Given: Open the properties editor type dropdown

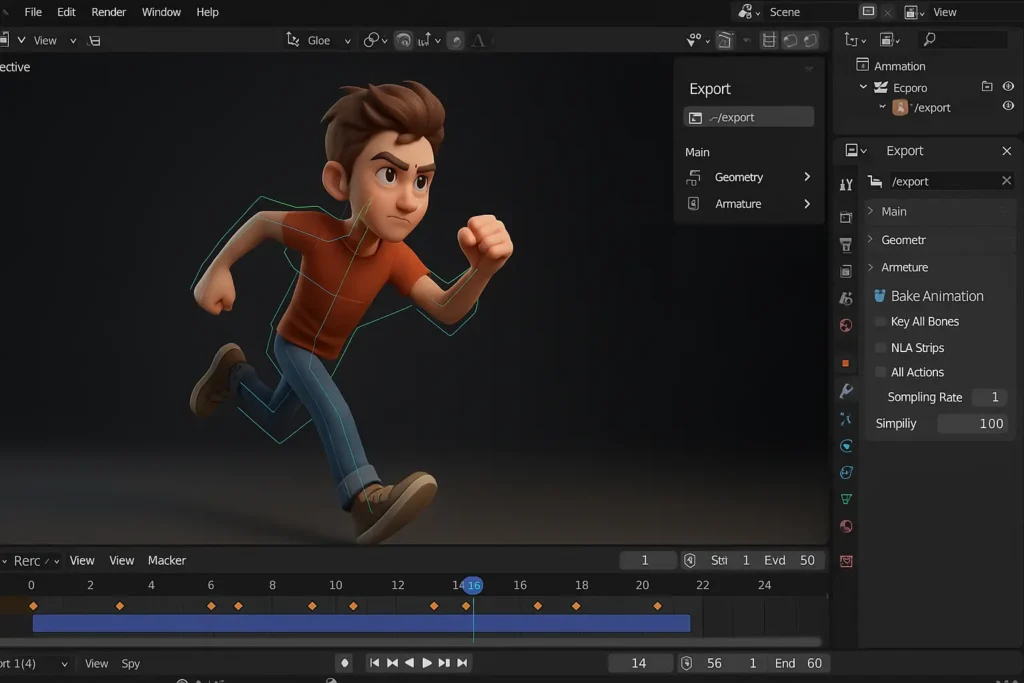Looking at the screenshot, I should point(855,150).
